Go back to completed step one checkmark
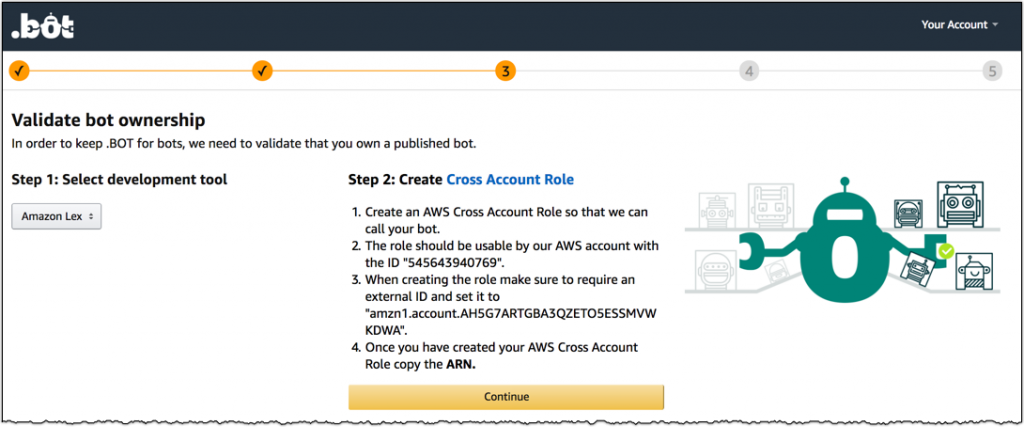 [19, 71]
